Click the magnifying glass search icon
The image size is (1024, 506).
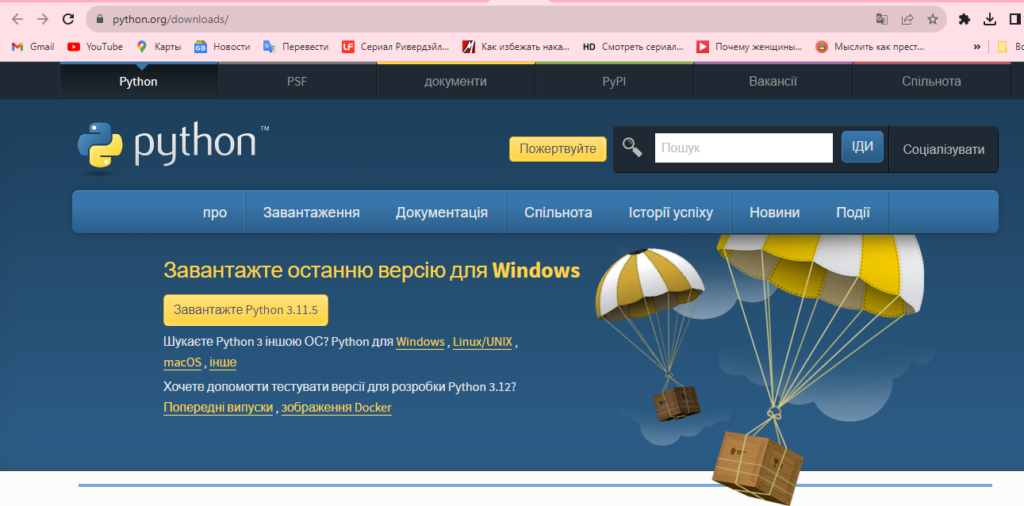[x=632, y=148]
